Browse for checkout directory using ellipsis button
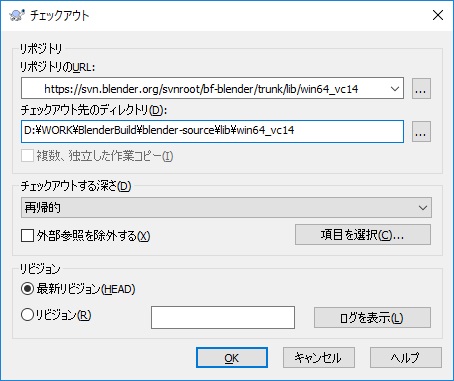454x381 pixels. coord(421,132)
